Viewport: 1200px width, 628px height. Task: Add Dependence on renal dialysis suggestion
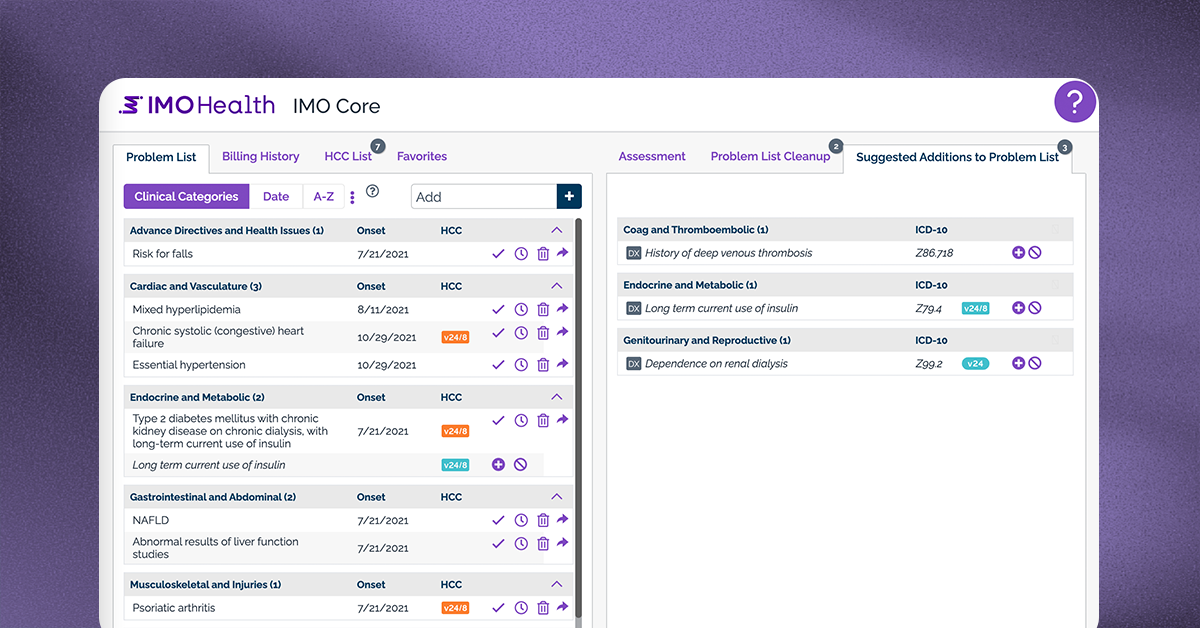[x=1018, y=363]
